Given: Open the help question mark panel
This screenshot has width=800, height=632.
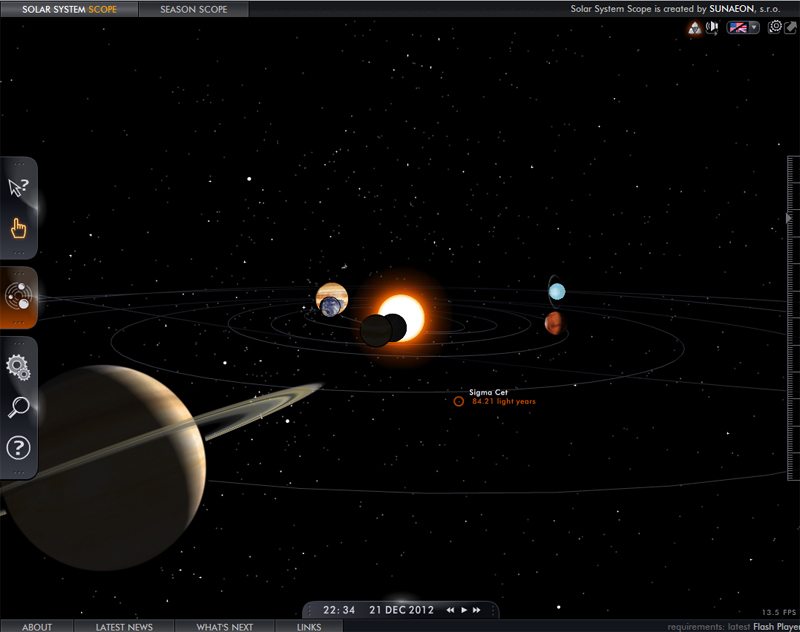Looking at the screenshot, I should point(18,447).
